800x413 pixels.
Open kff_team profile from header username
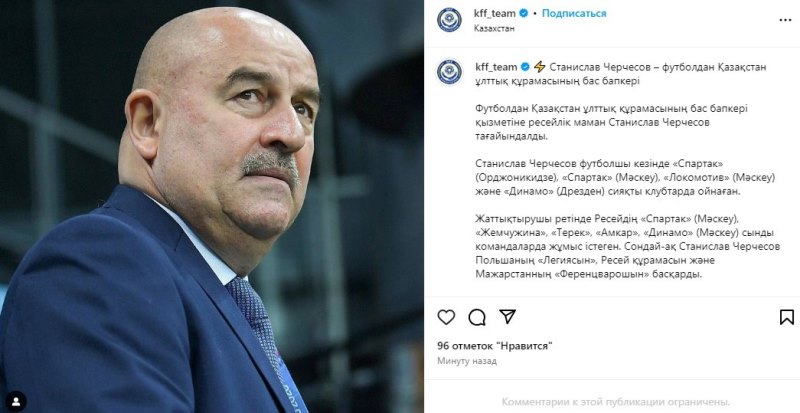point(495,13)
